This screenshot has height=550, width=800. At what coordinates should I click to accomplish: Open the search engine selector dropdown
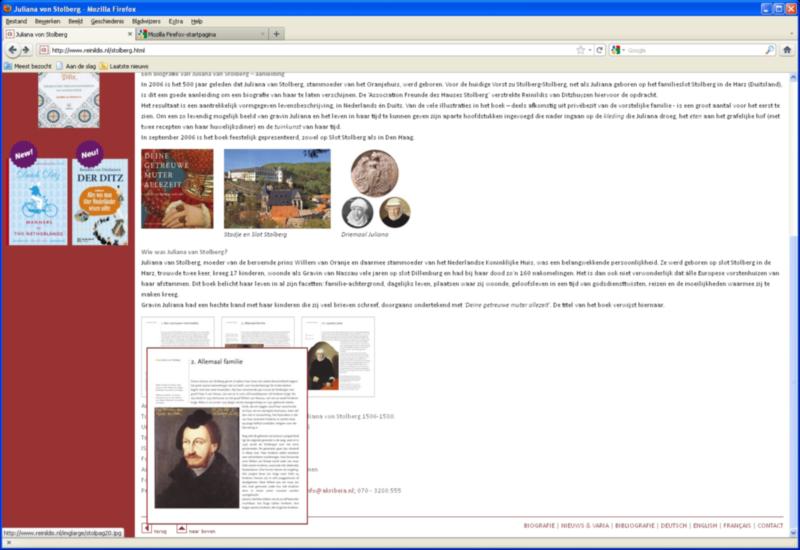click(617, 50)
